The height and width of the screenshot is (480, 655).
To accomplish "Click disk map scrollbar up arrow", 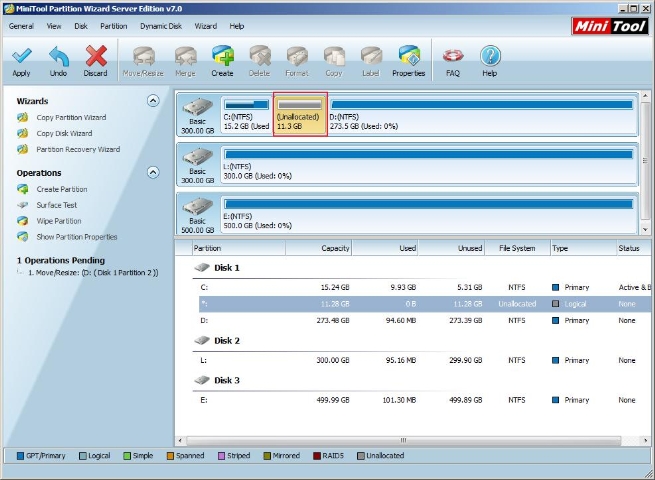I will click(645, 96).
